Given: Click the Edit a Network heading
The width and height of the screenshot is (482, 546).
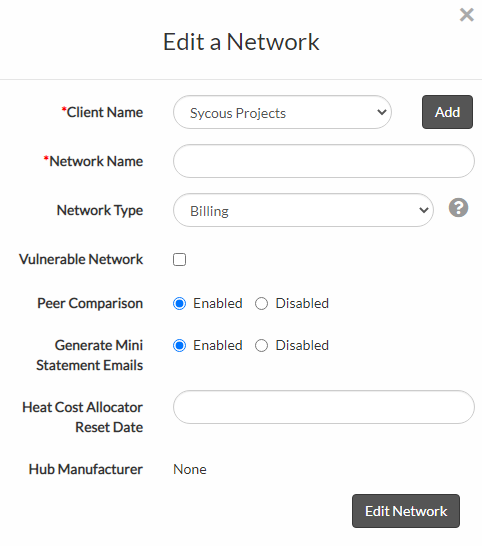Looking at the screenshot, I should click(x=241, y=42).
